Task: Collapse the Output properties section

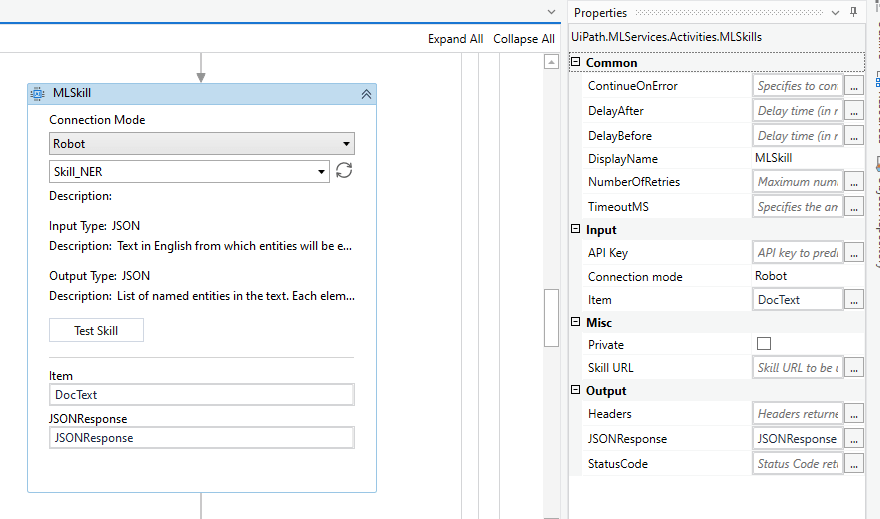Action: click(575, 389)
